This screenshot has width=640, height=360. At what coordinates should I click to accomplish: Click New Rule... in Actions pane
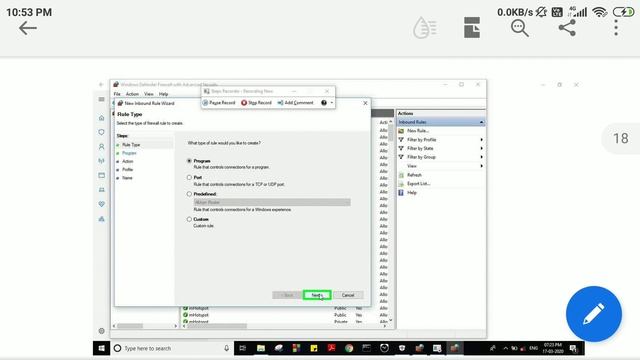[x=418, y=131]
